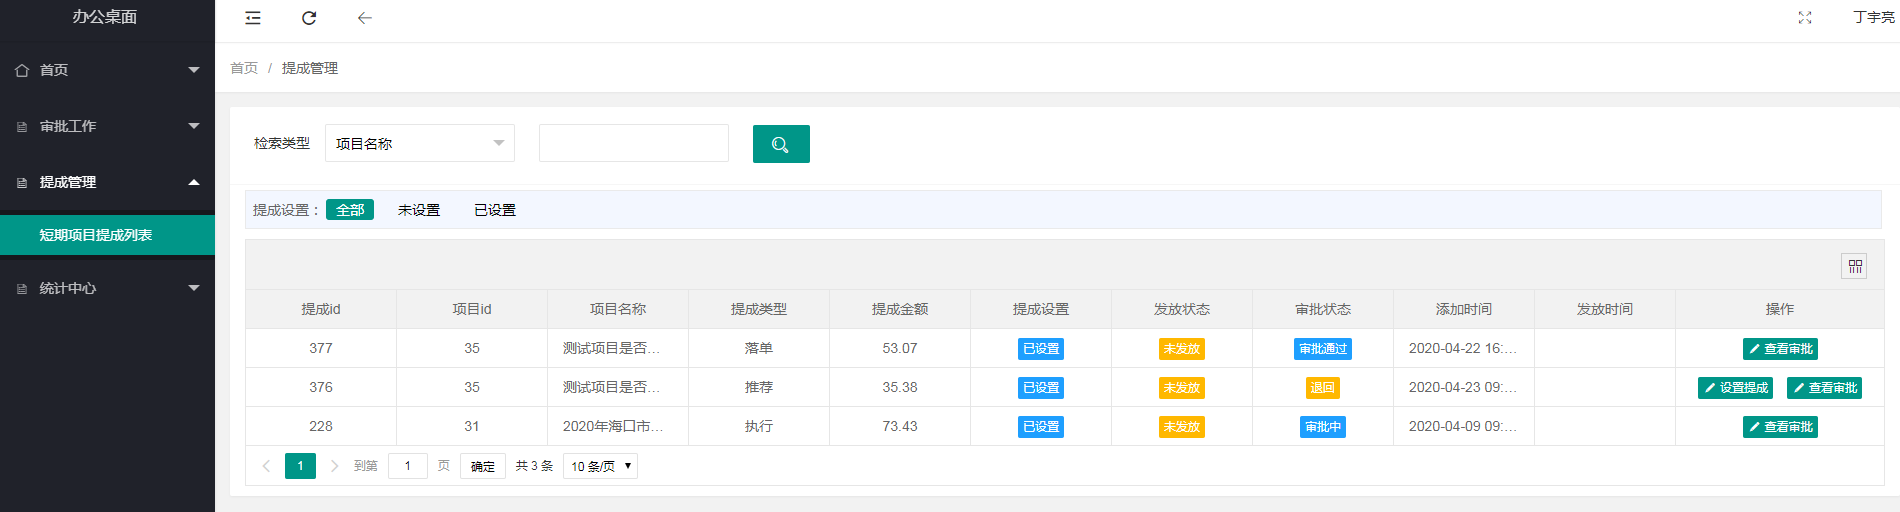Expand the 统计中心 sidebar menu arrow
Screen dimensions: 1900x512
pos(194,288)
